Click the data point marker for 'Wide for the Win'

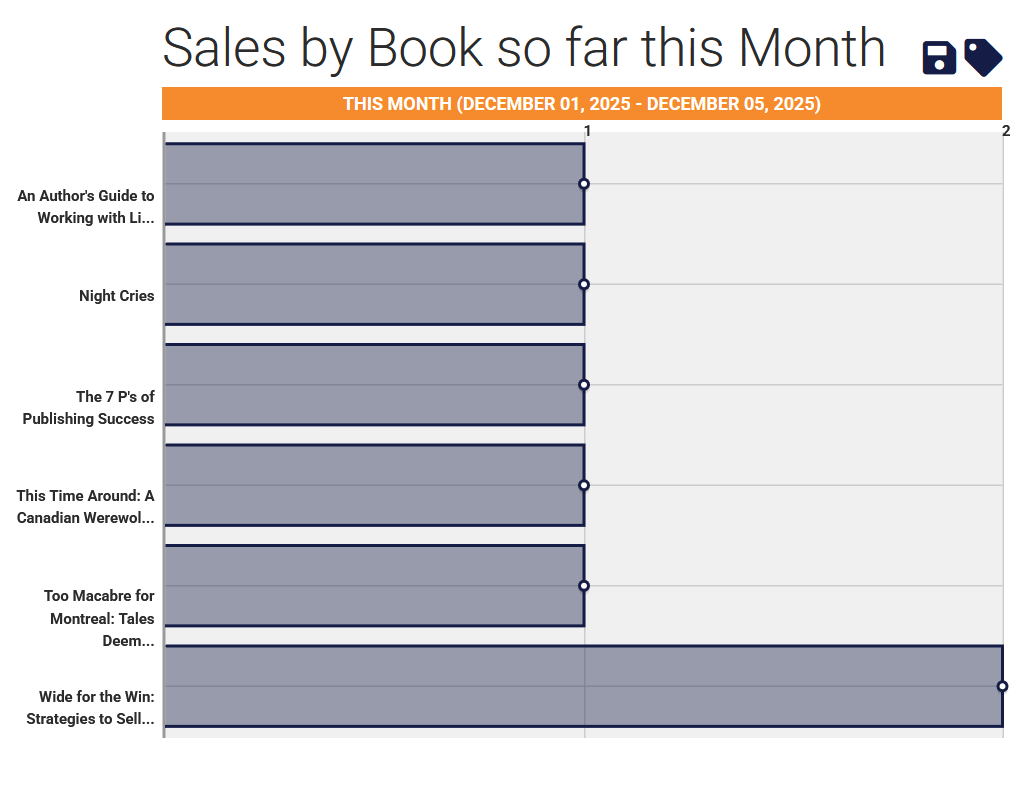(x=1002, y=686)
